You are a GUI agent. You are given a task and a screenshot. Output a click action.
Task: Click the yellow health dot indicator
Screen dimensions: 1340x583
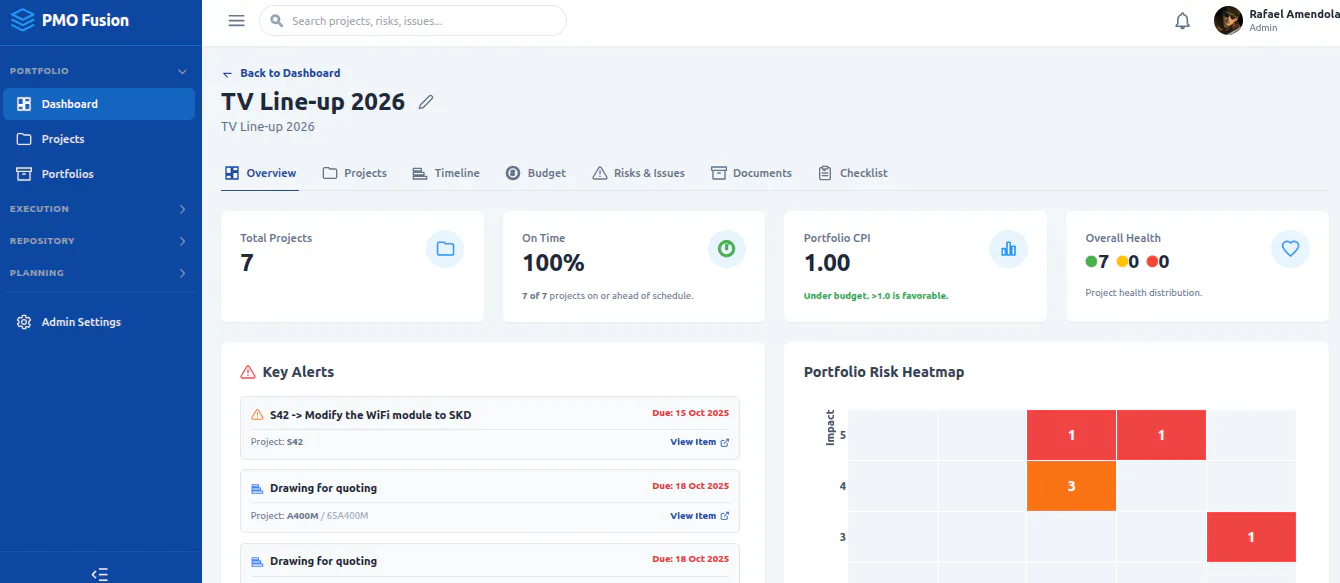(1121, 262)
